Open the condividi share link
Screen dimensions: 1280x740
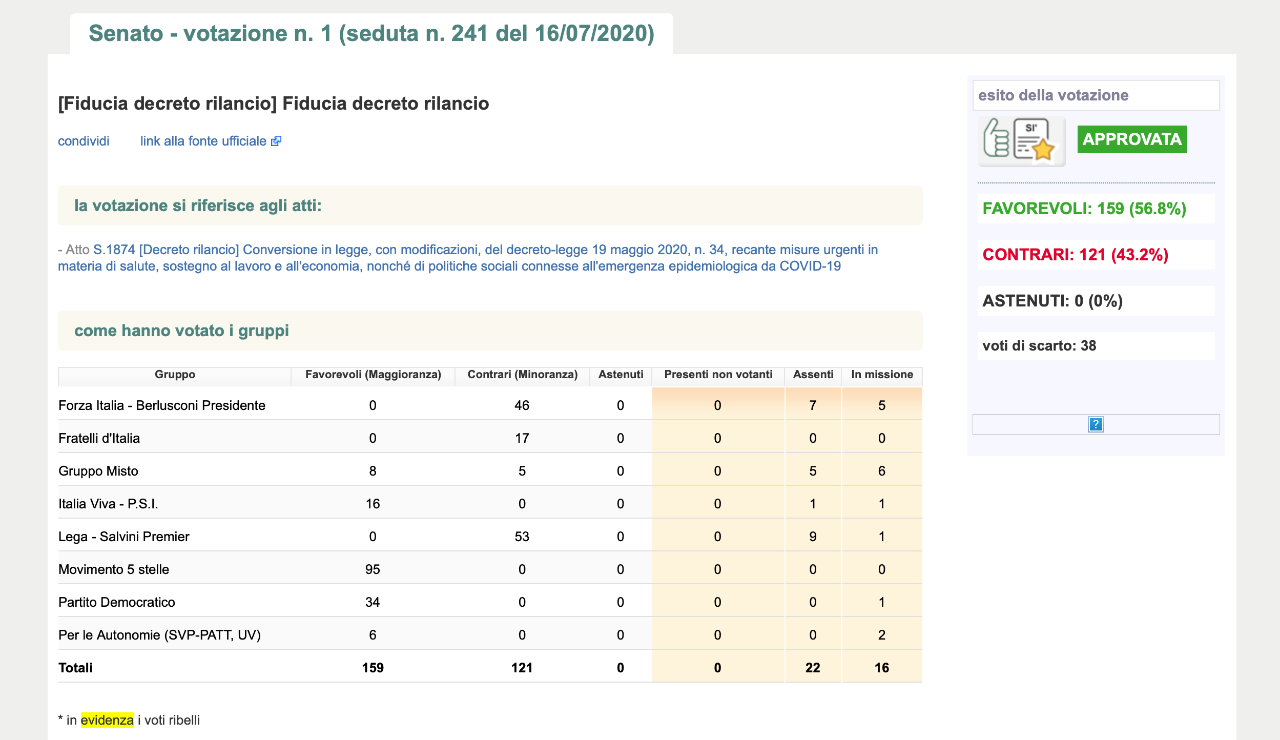tap(84, 142)
